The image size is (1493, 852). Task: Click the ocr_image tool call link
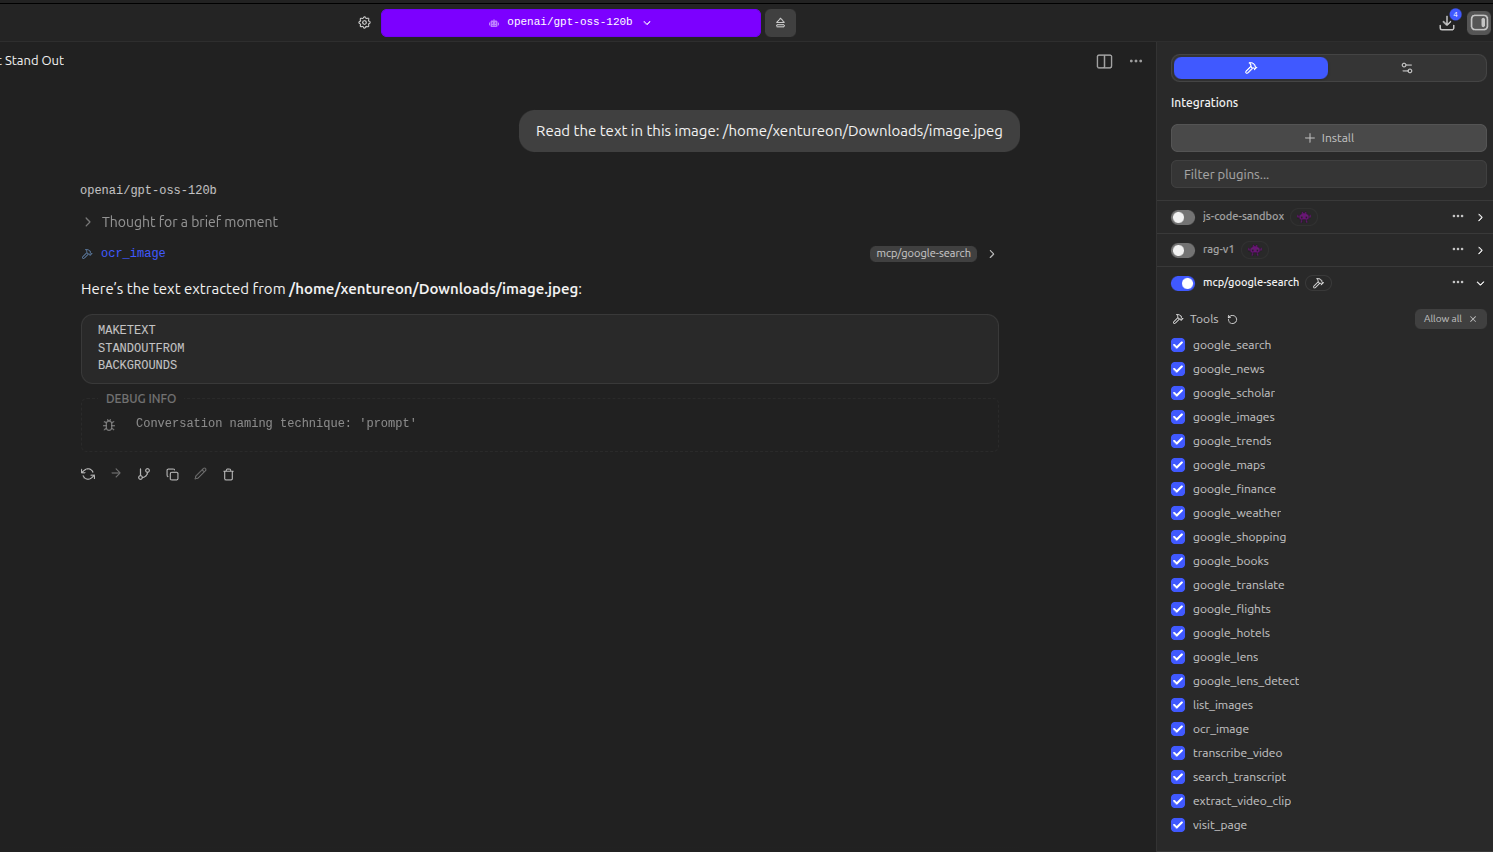[x=133, y=254]
